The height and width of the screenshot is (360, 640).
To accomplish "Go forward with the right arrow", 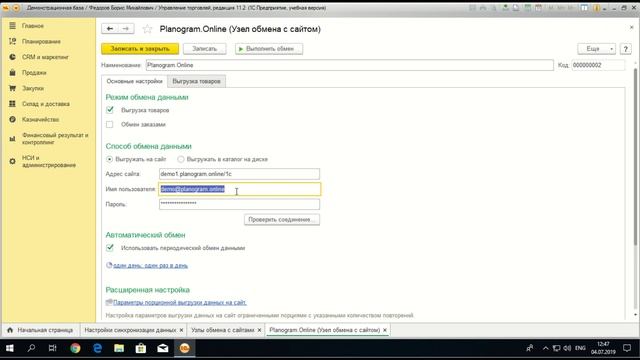I will (x=126, y=29).
